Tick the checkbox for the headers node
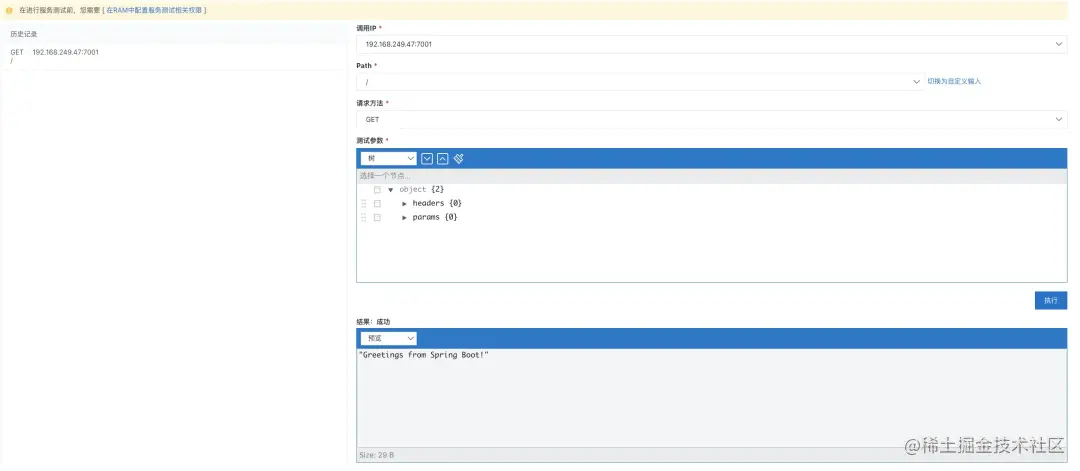 (x=377, y=204)
